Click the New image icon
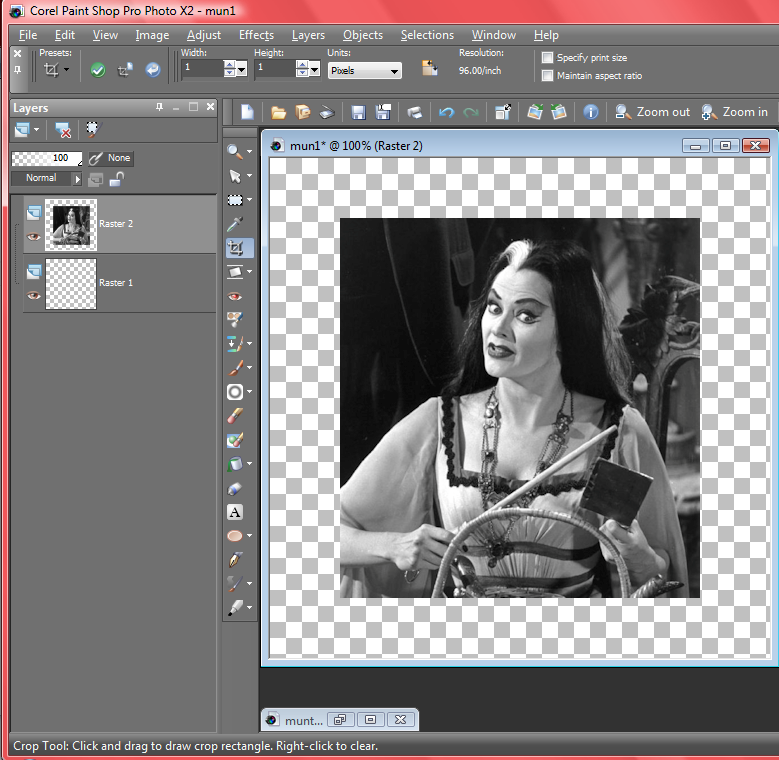 click(247, 112)
